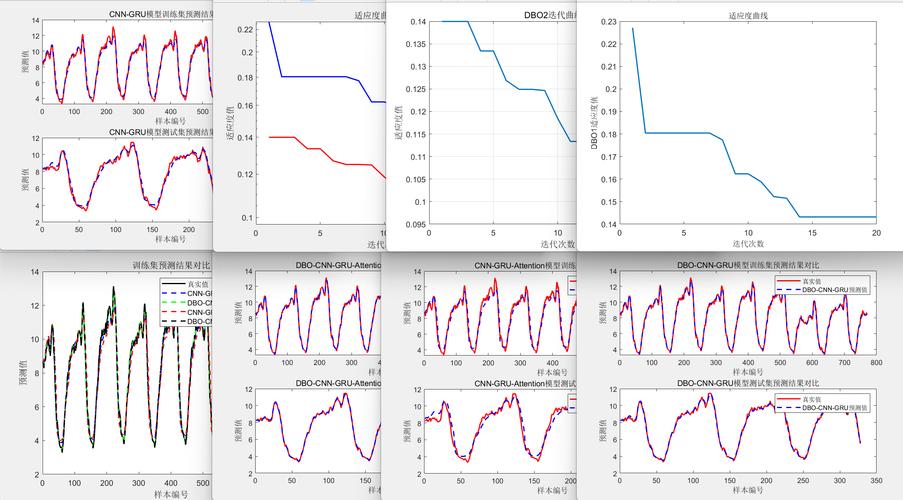Click 样本编号 label under the CNN-GRU test plot
This screenshot has width=903, height=500.
tap(170, 238)
